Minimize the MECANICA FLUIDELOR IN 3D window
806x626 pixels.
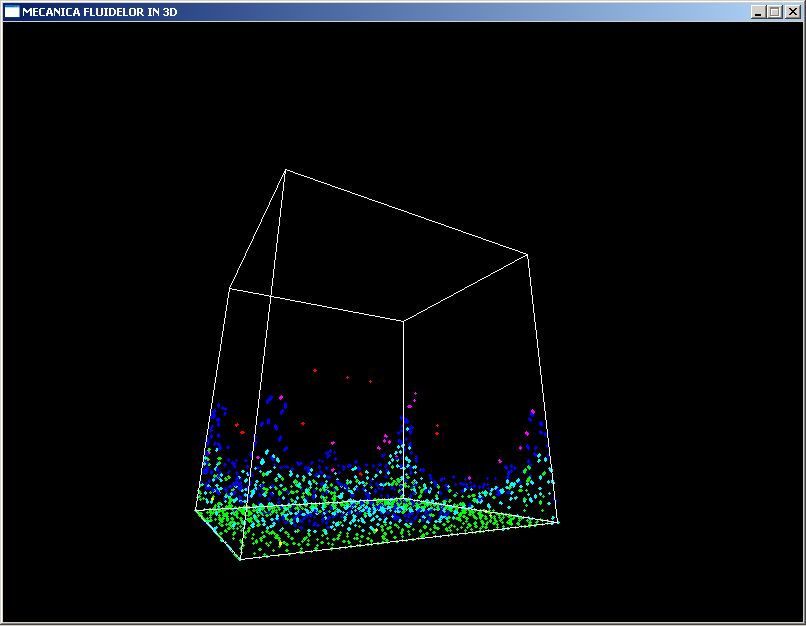758,12
